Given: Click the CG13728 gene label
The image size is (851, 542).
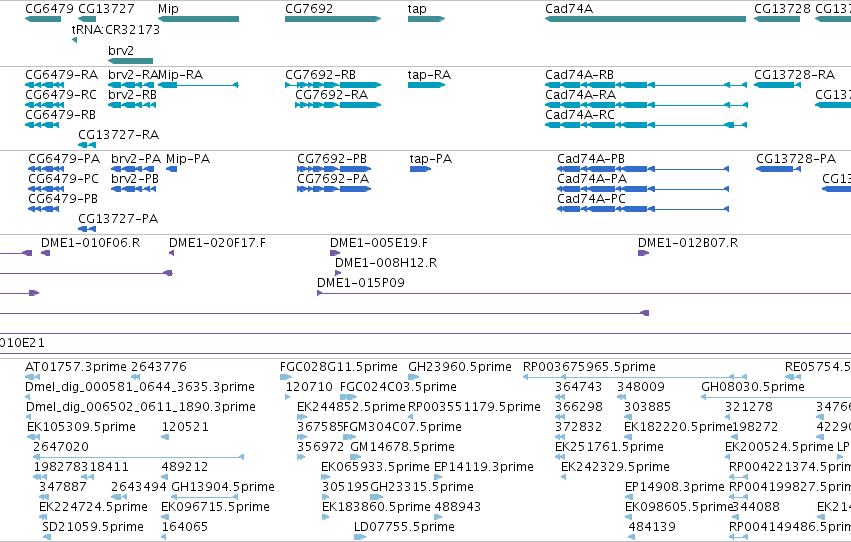Looking at the screenshot, I should click(782, 9).
